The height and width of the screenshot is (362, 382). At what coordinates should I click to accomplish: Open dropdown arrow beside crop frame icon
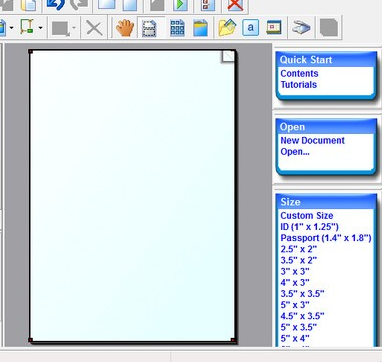pyautogui.click(x=41, y=28)
